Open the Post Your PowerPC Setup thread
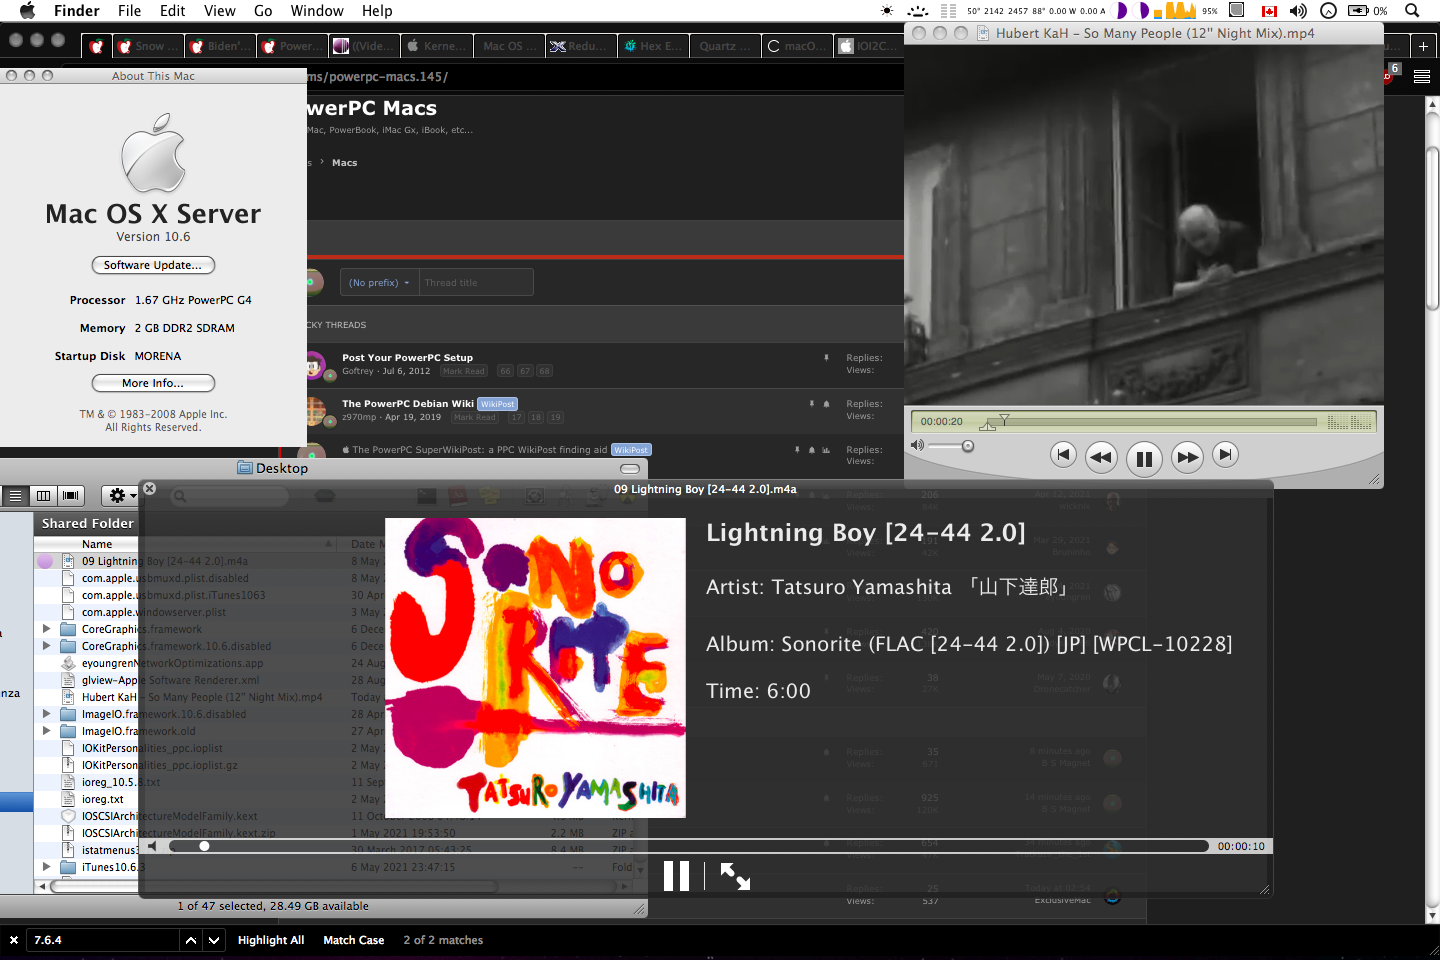 pos(408,357)
